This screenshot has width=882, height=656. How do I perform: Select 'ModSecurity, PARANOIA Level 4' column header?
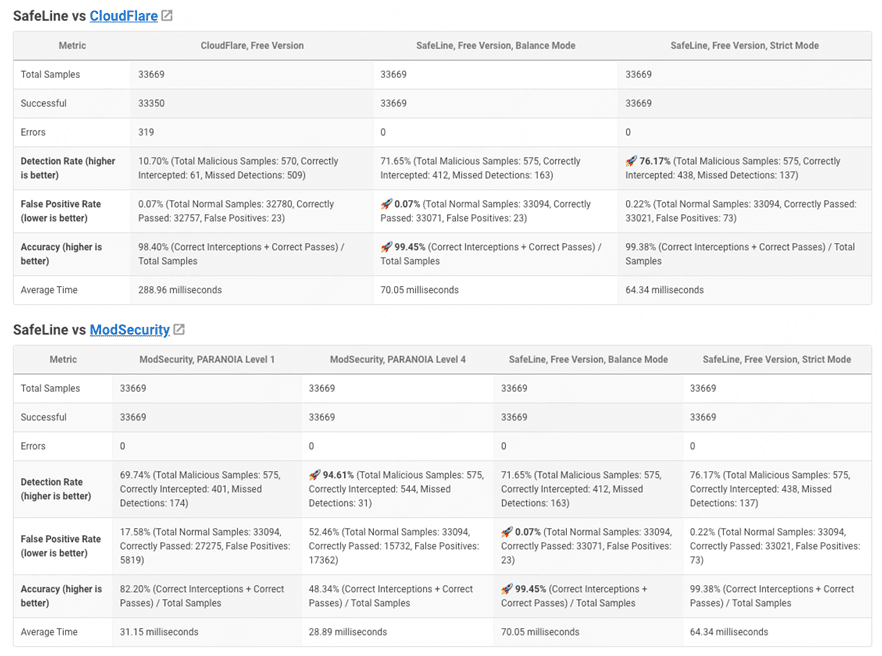click(x=398, y=360)
